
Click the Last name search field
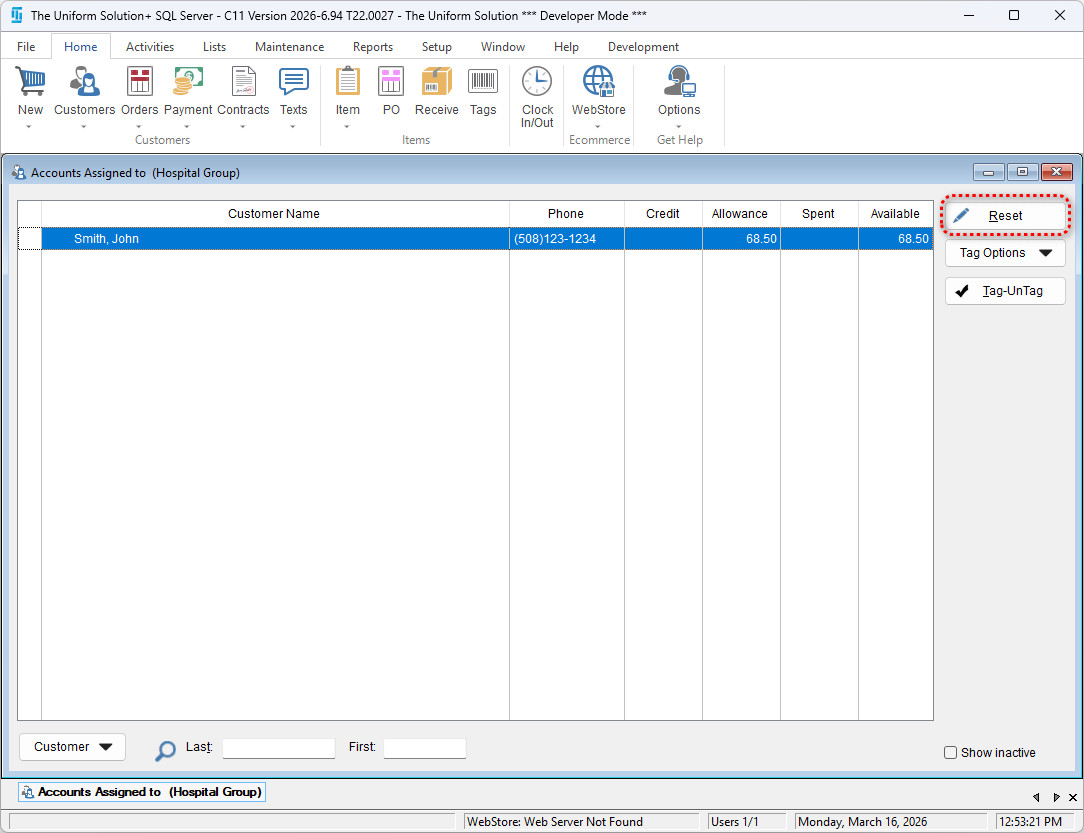[x=278, y=748]
